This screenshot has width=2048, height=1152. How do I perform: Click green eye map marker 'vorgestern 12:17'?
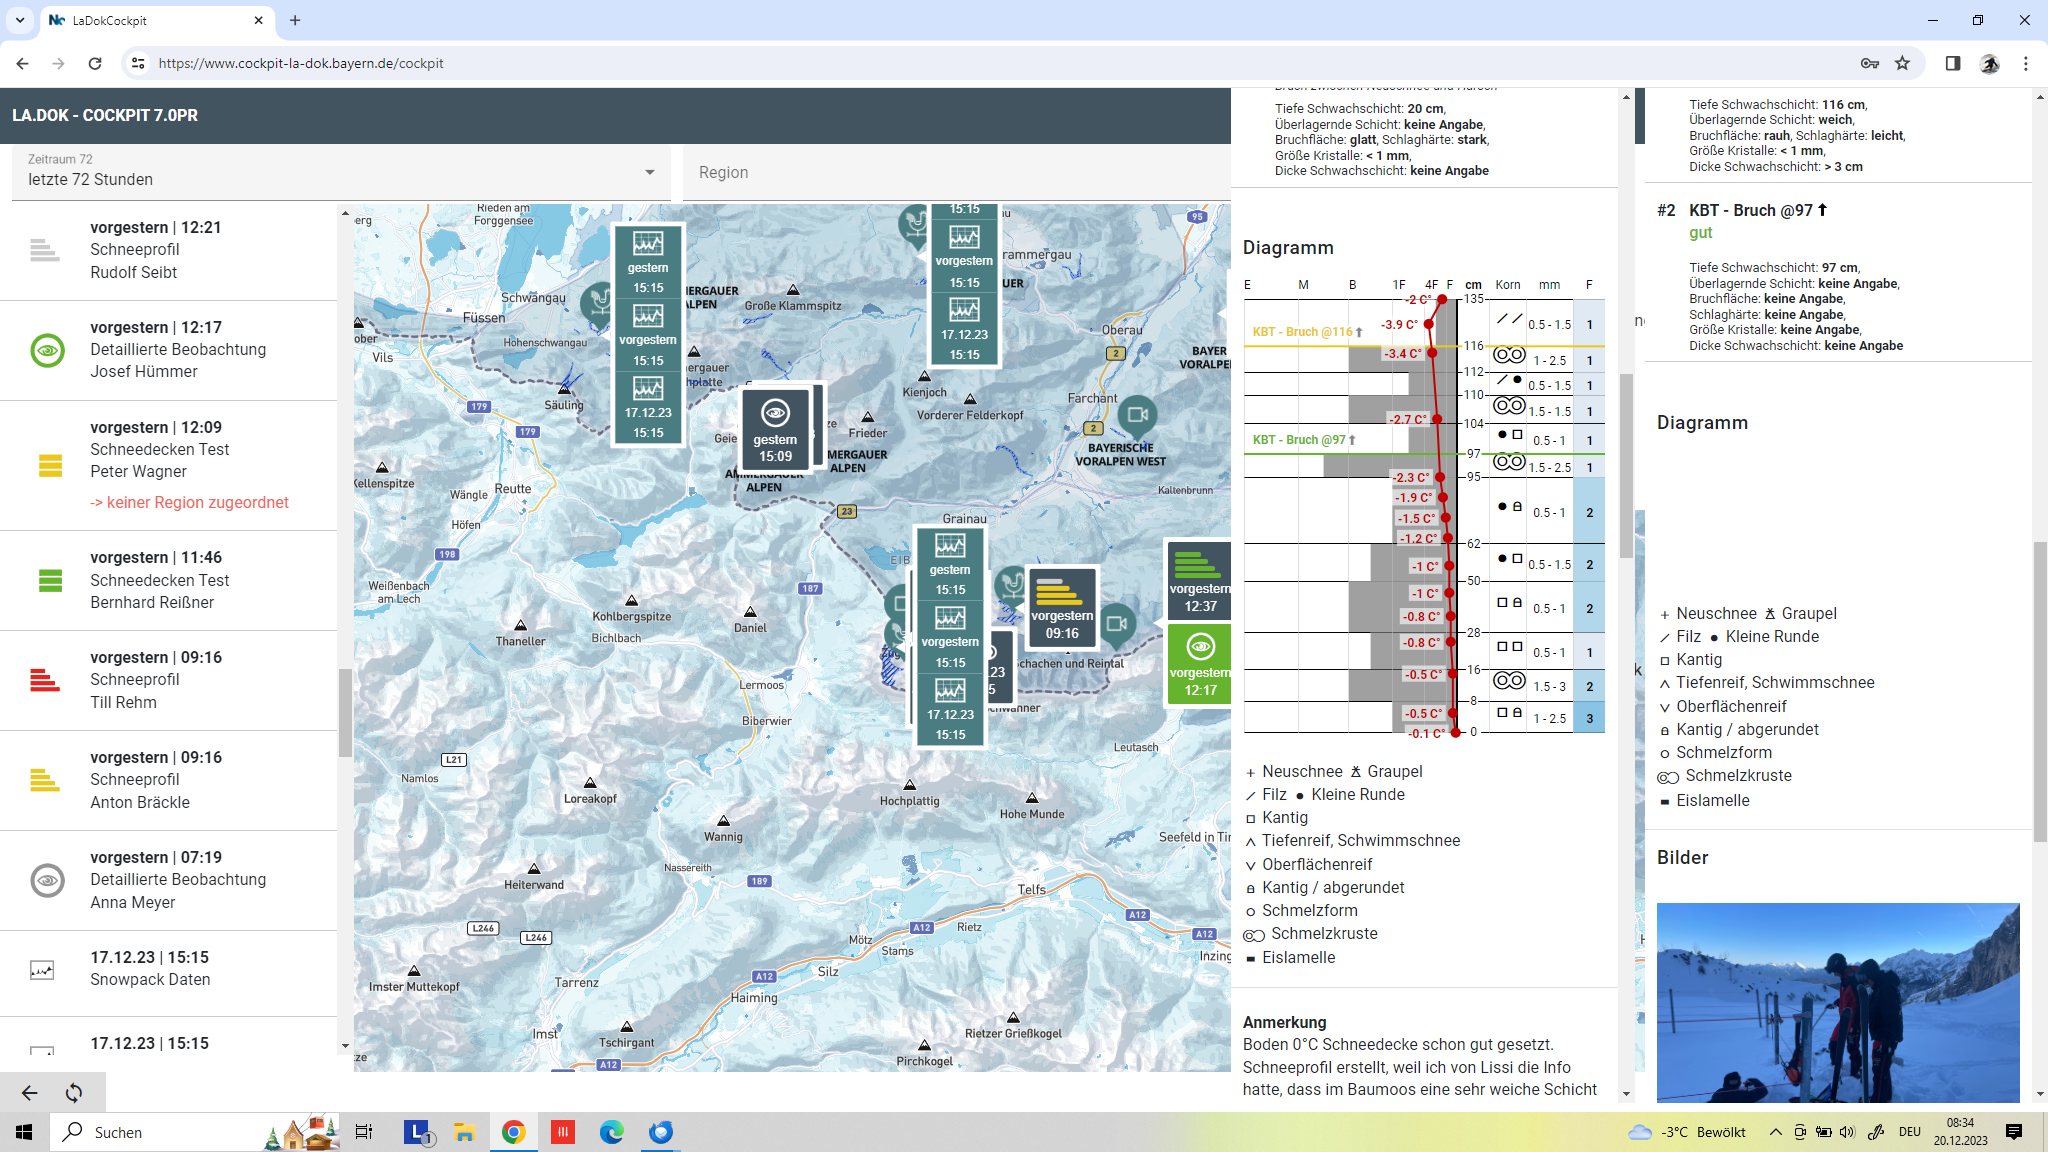tap(1199, 664)
